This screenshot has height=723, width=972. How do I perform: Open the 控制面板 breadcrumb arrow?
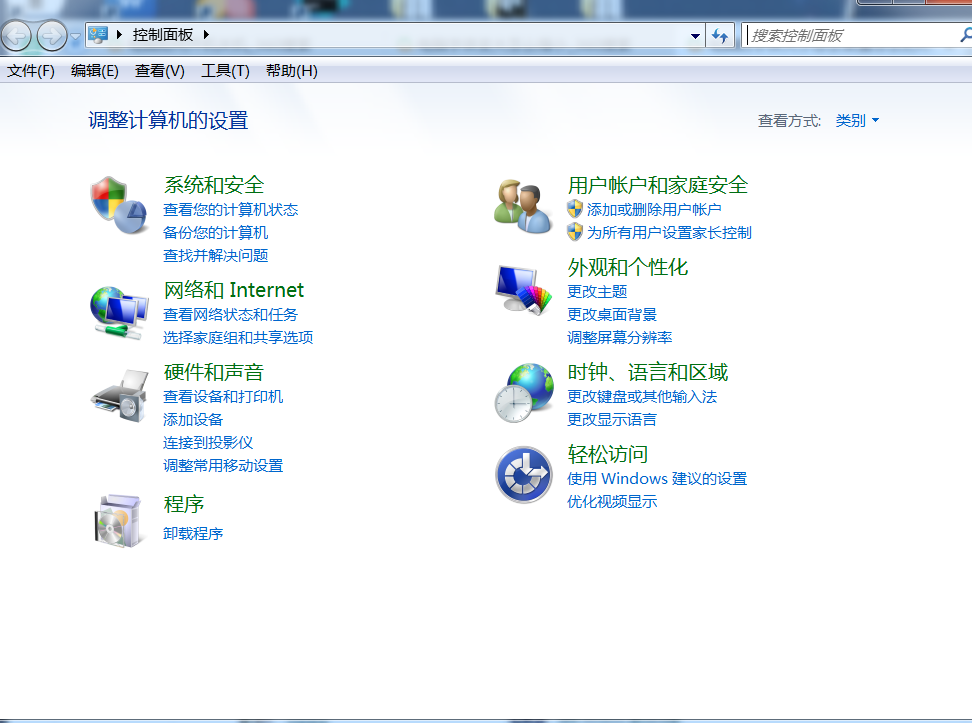pos(205,34)
